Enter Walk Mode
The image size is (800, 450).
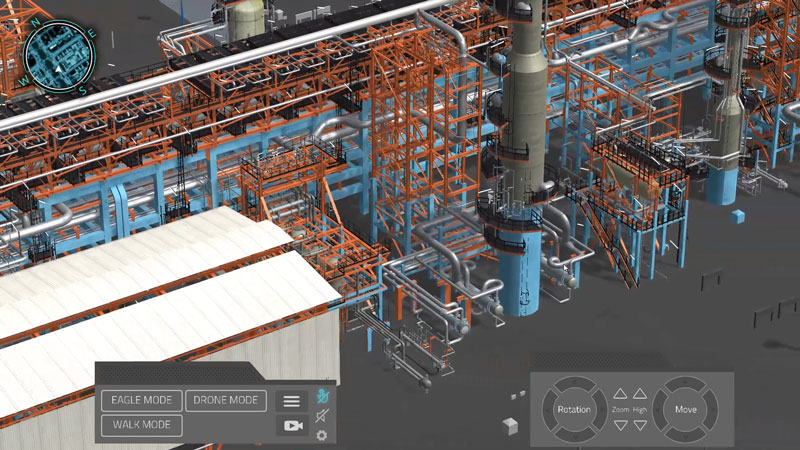(x=141, y=425)
